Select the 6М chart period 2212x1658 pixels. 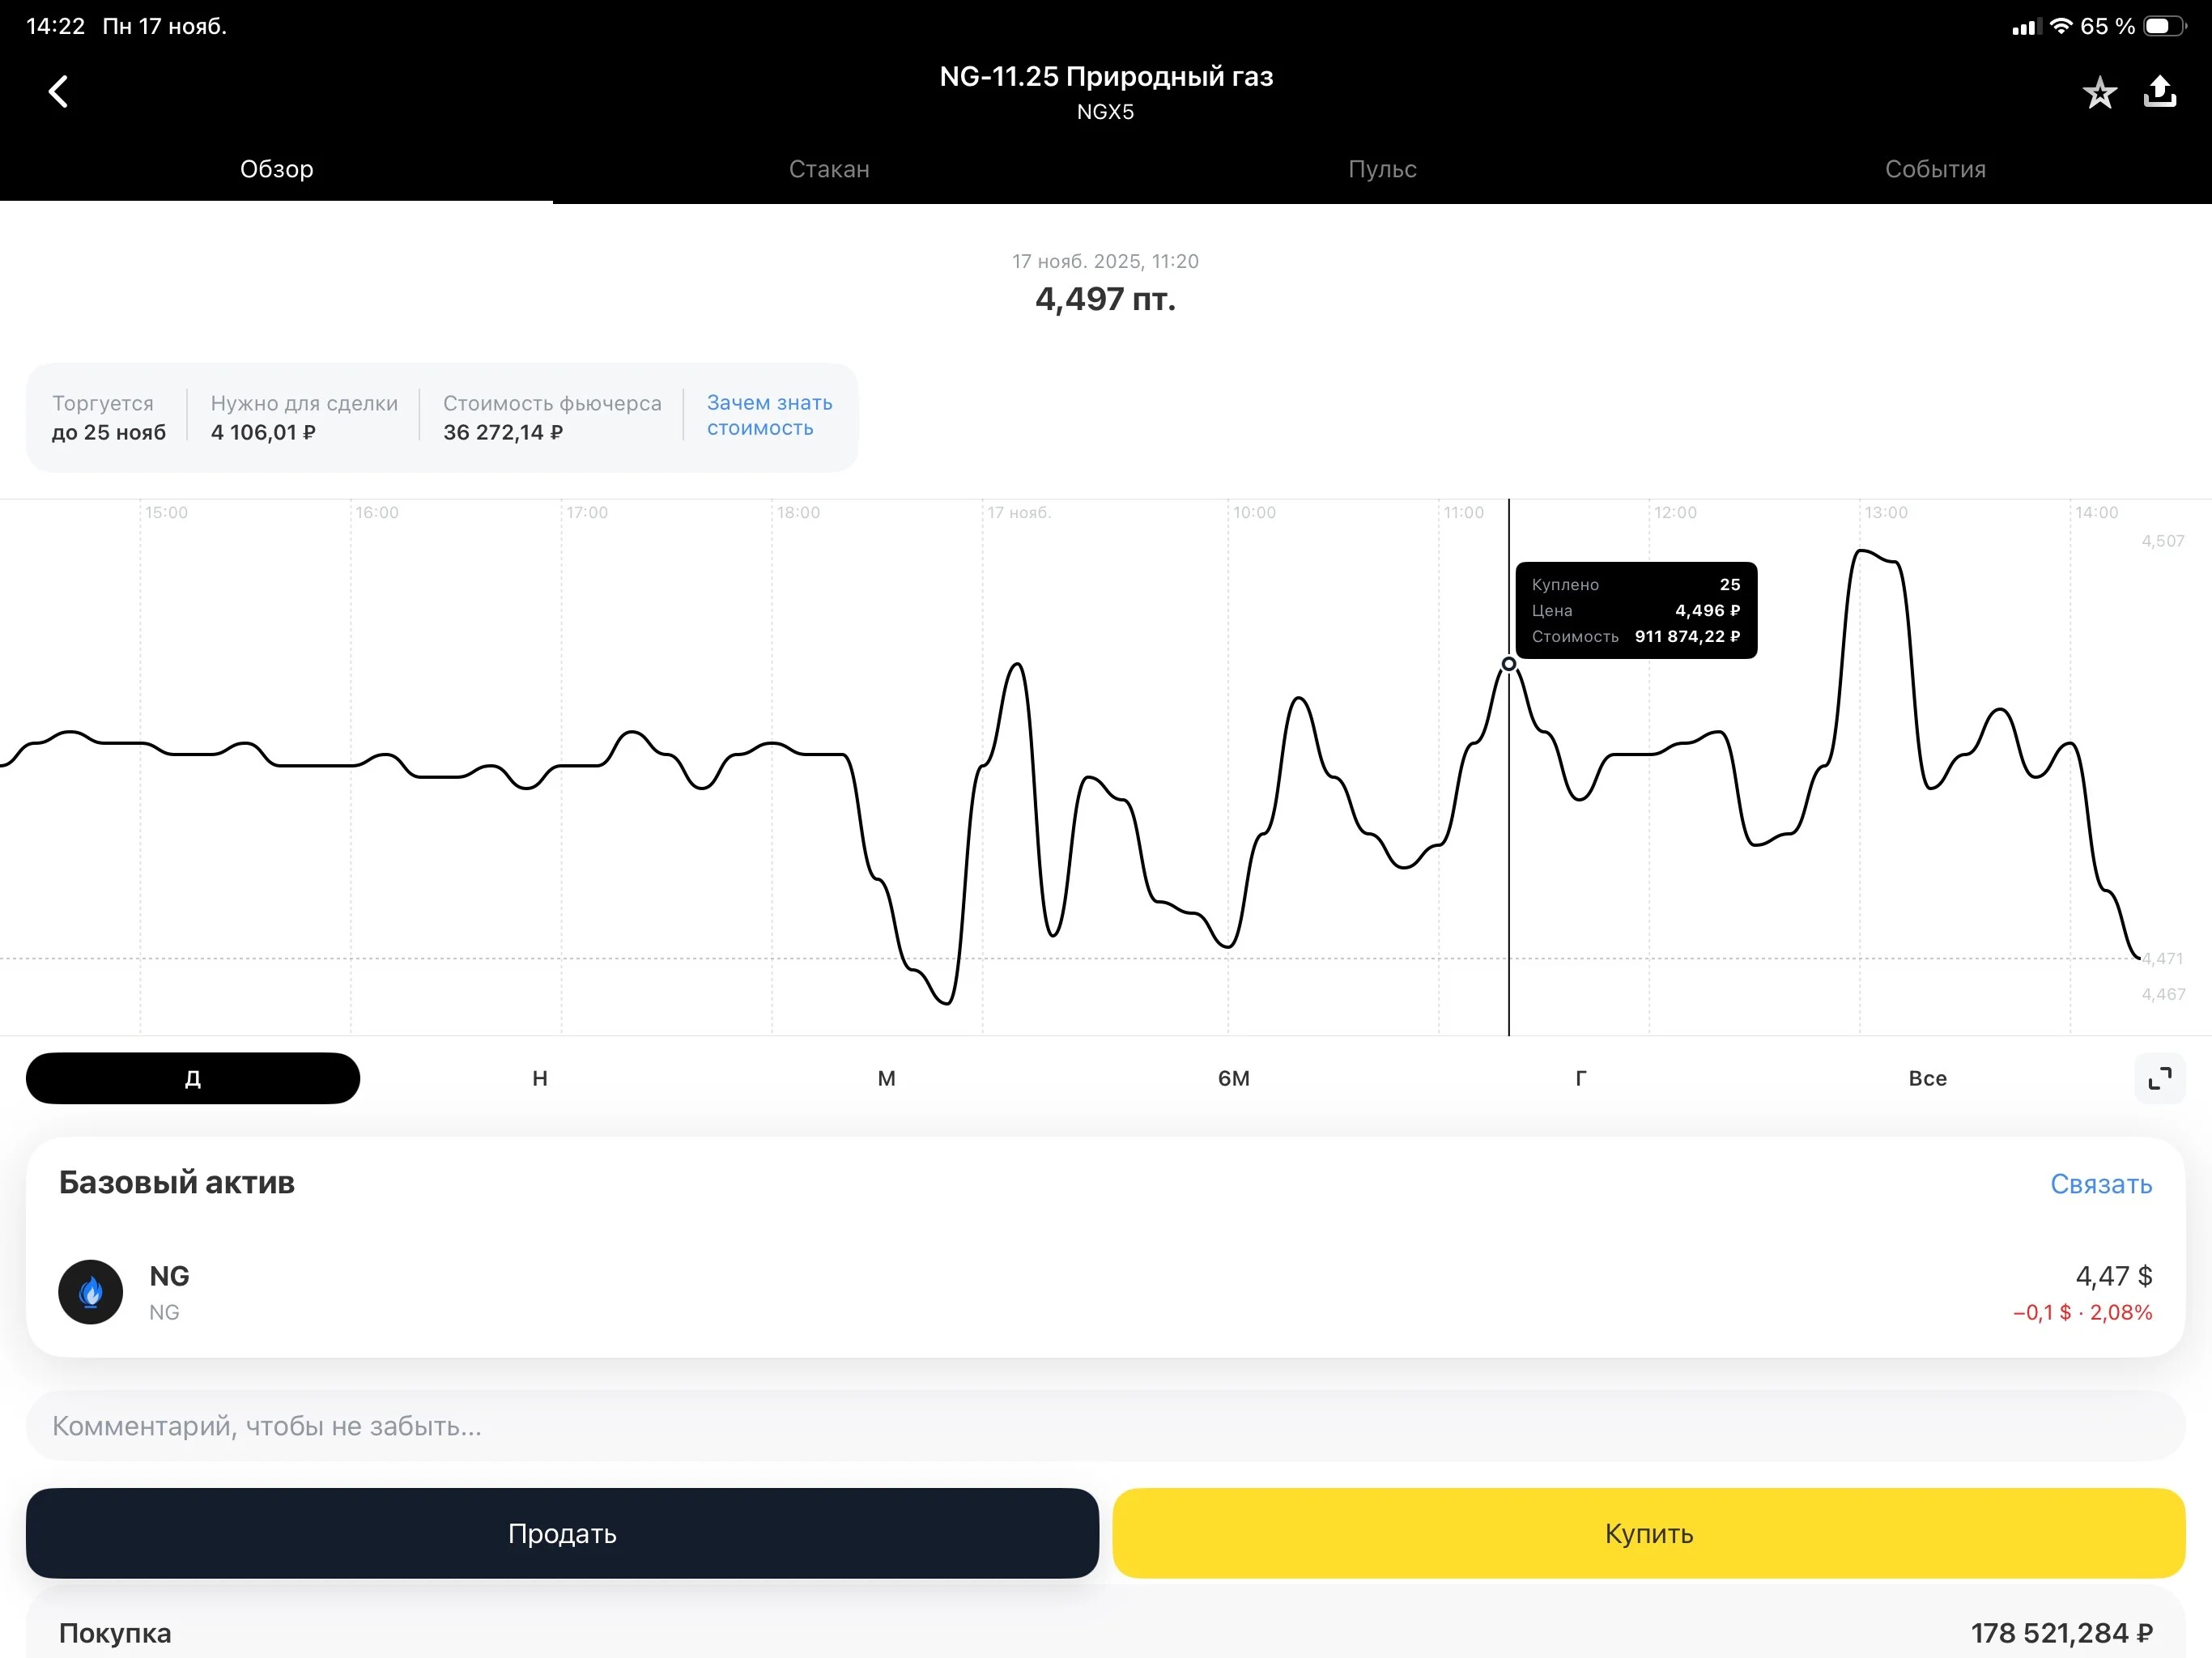coord(1234,1078)
